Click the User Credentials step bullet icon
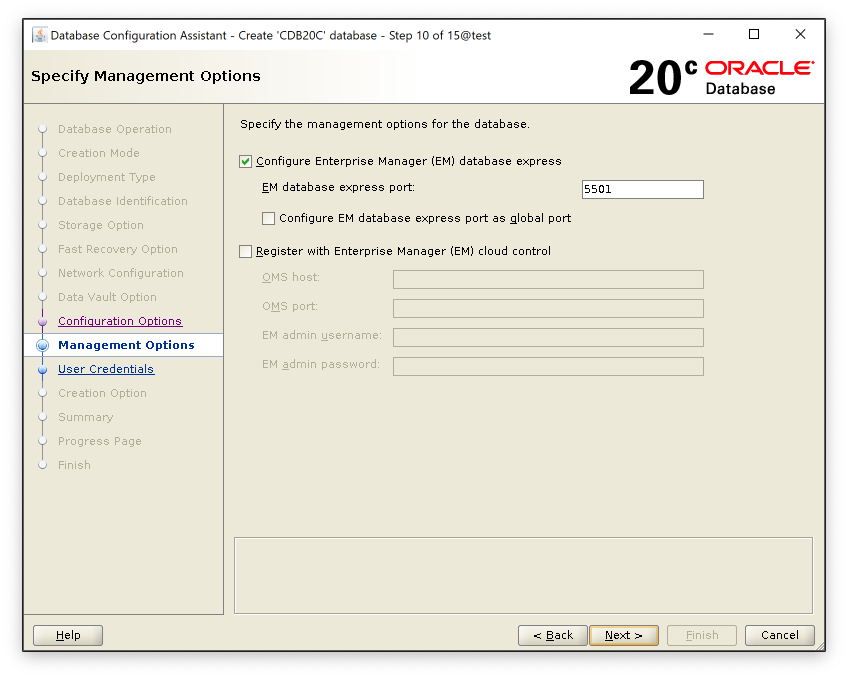The image size is (848, 678). click(42, 369)
